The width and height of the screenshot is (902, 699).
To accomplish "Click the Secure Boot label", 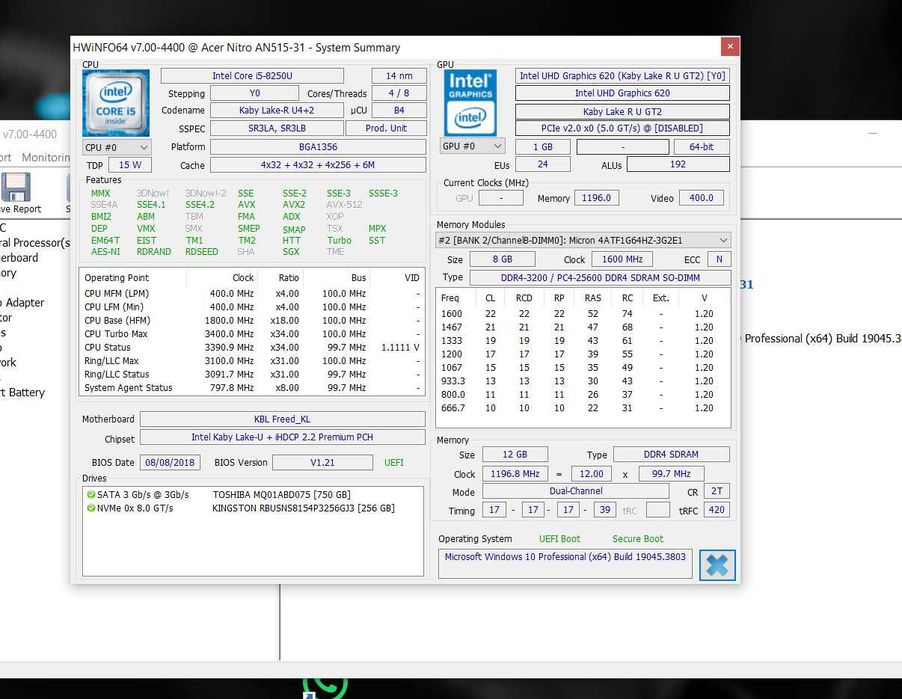I will coord(637,539).
